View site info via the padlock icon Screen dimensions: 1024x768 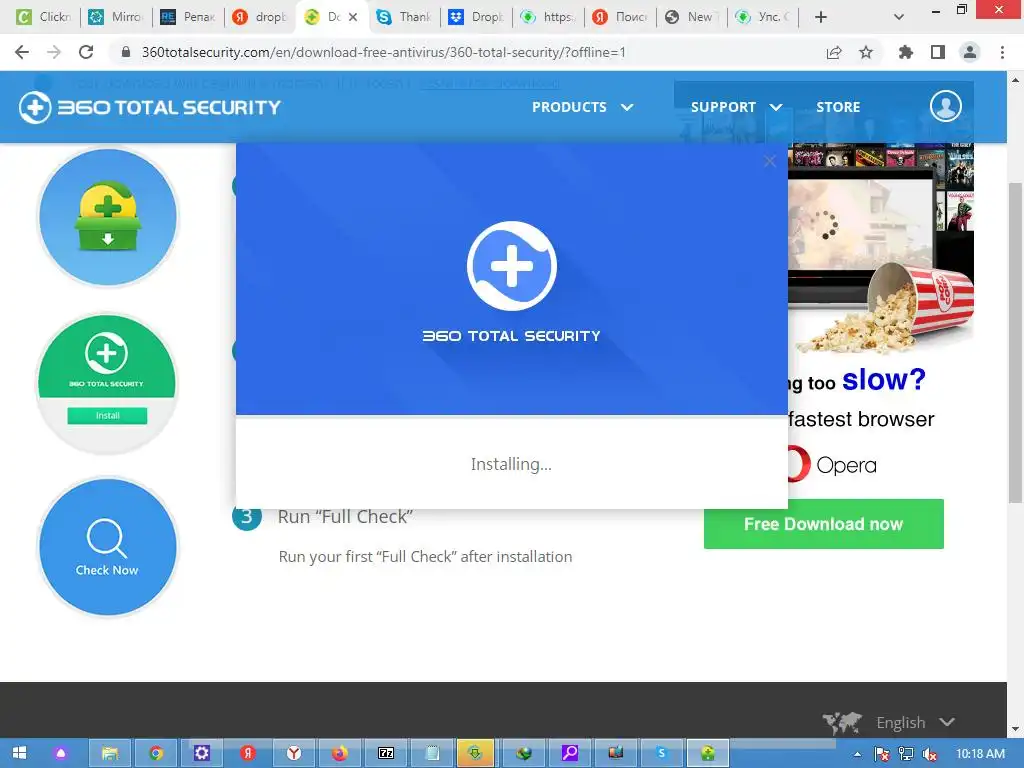point(126,52)
